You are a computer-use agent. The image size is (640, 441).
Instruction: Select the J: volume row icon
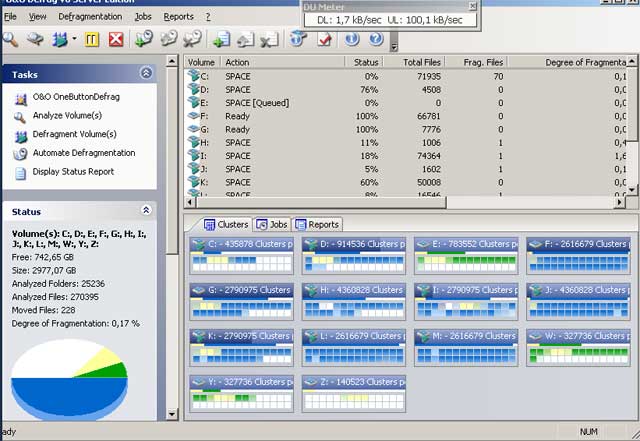pyautogui.click(x=194, y=169)
